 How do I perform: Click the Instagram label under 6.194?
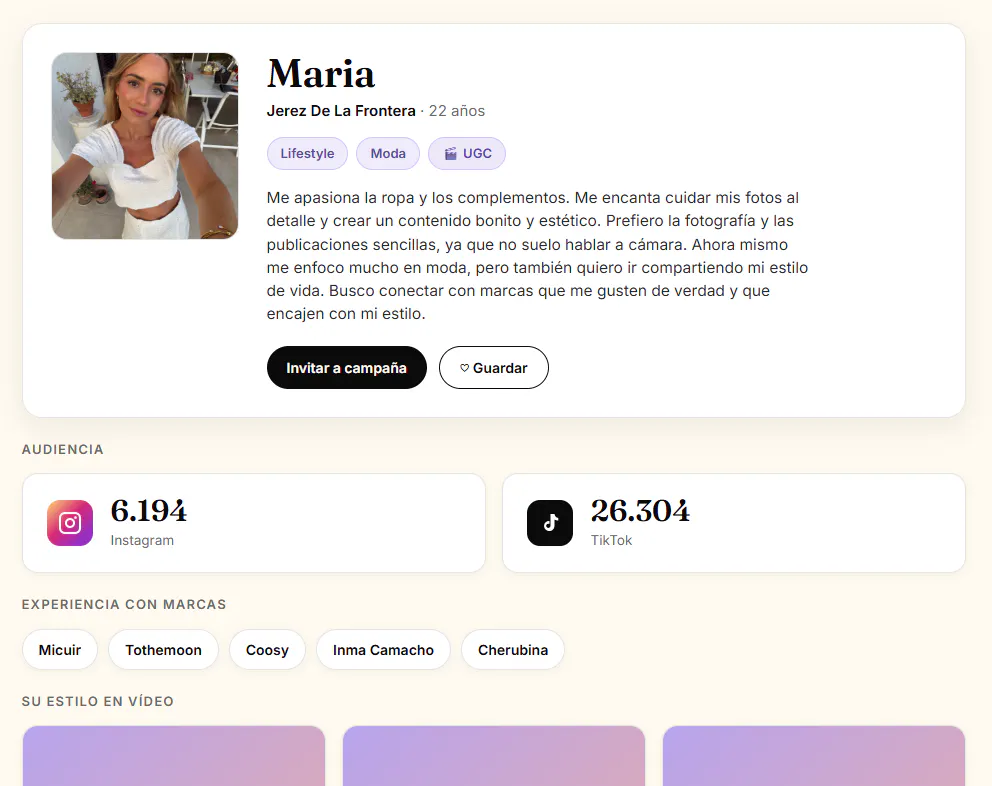click(x=142, y=540)
